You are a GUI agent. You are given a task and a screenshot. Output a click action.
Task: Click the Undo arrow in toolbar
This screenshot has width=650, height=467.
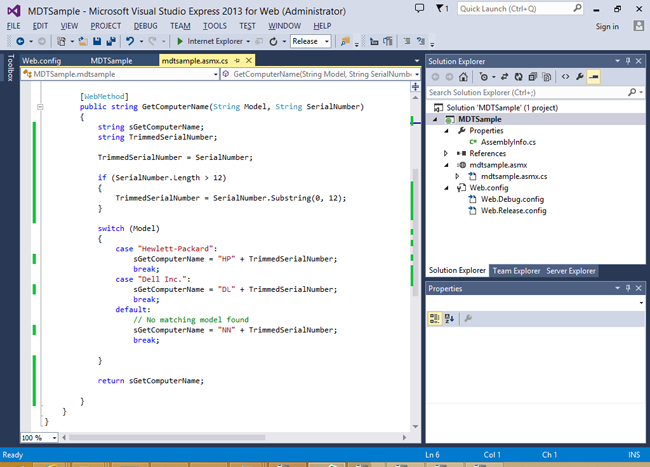[130, 42]
